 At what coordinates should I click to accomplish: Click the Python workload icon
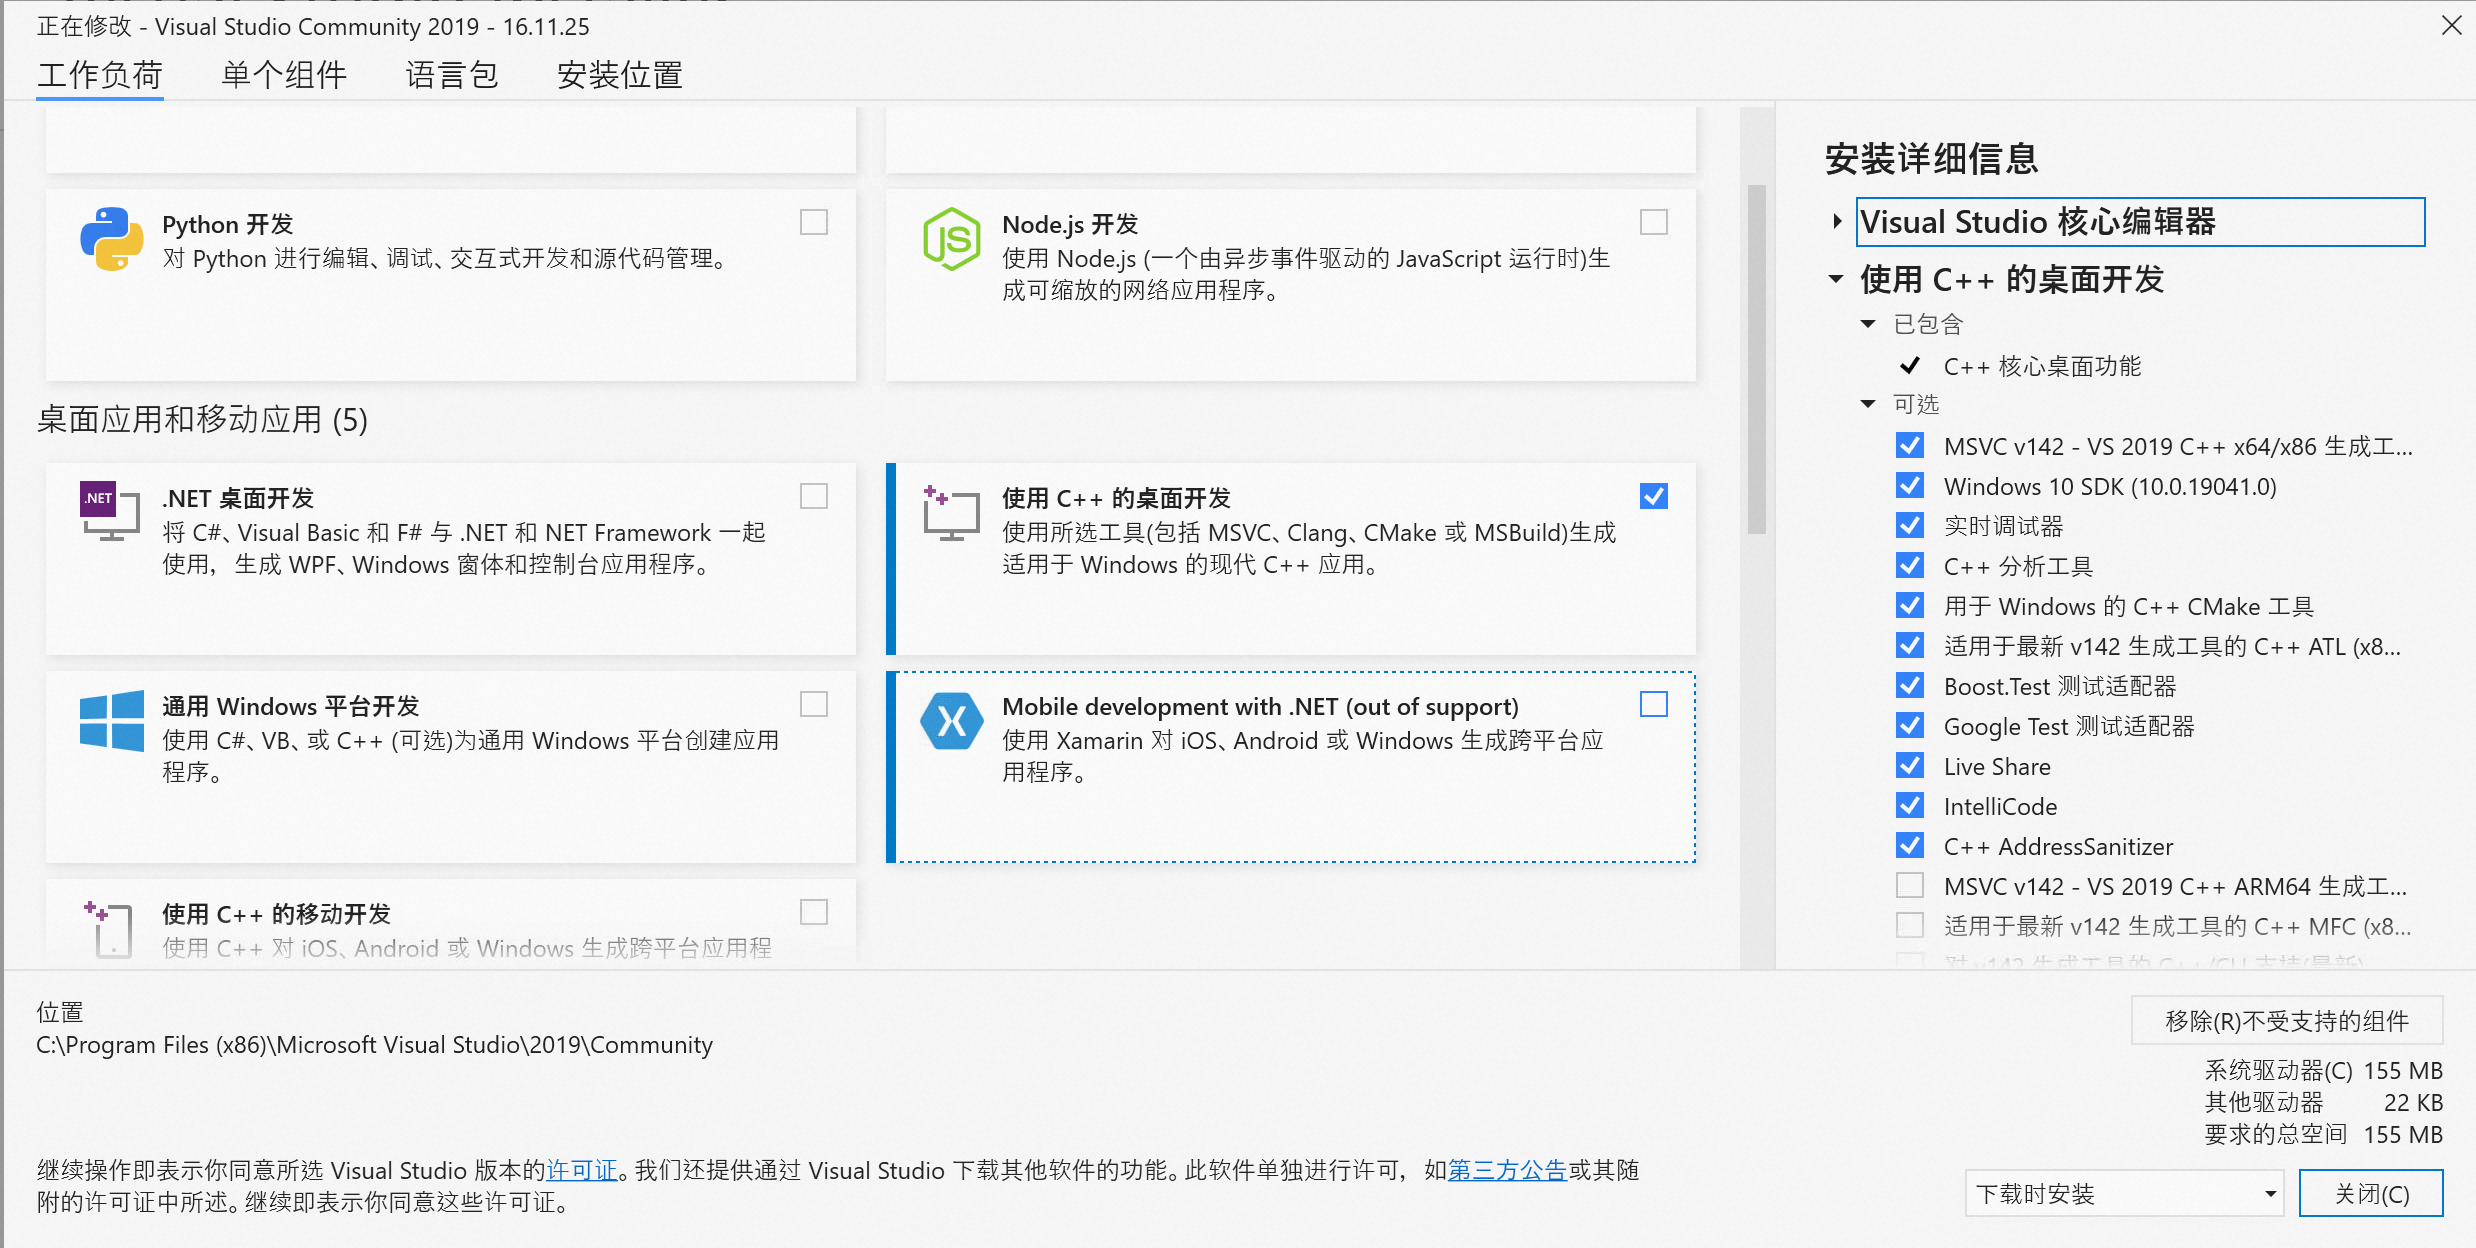point(111,239)
